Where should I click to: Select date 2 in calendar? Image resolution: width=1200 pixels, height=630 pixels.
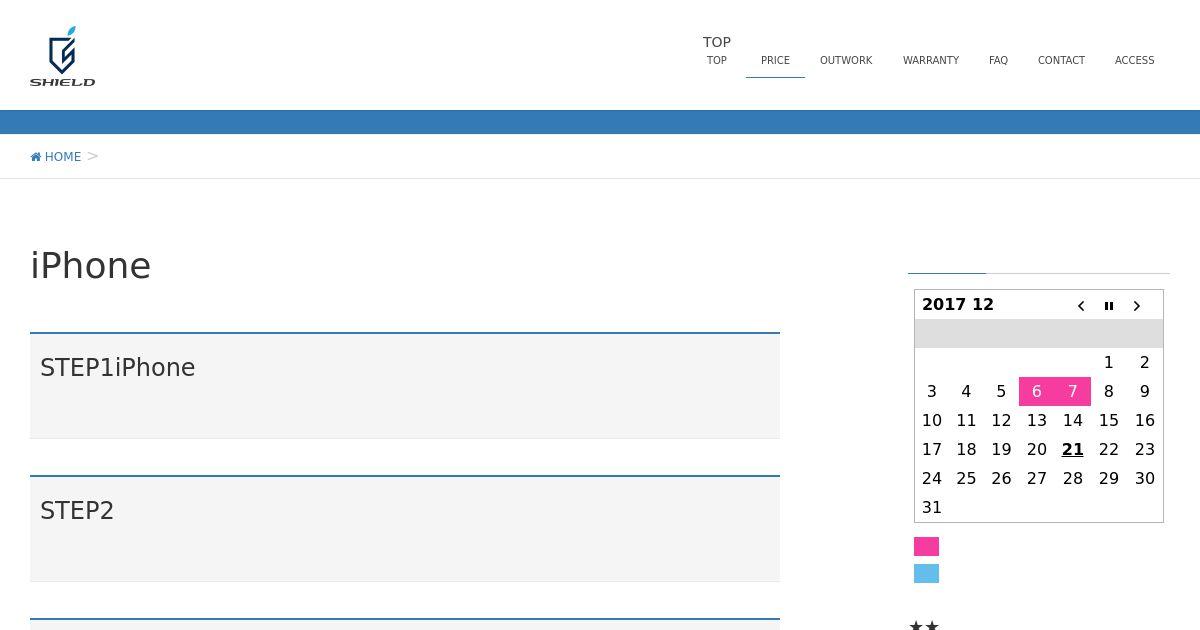[x=1145, y=362]
